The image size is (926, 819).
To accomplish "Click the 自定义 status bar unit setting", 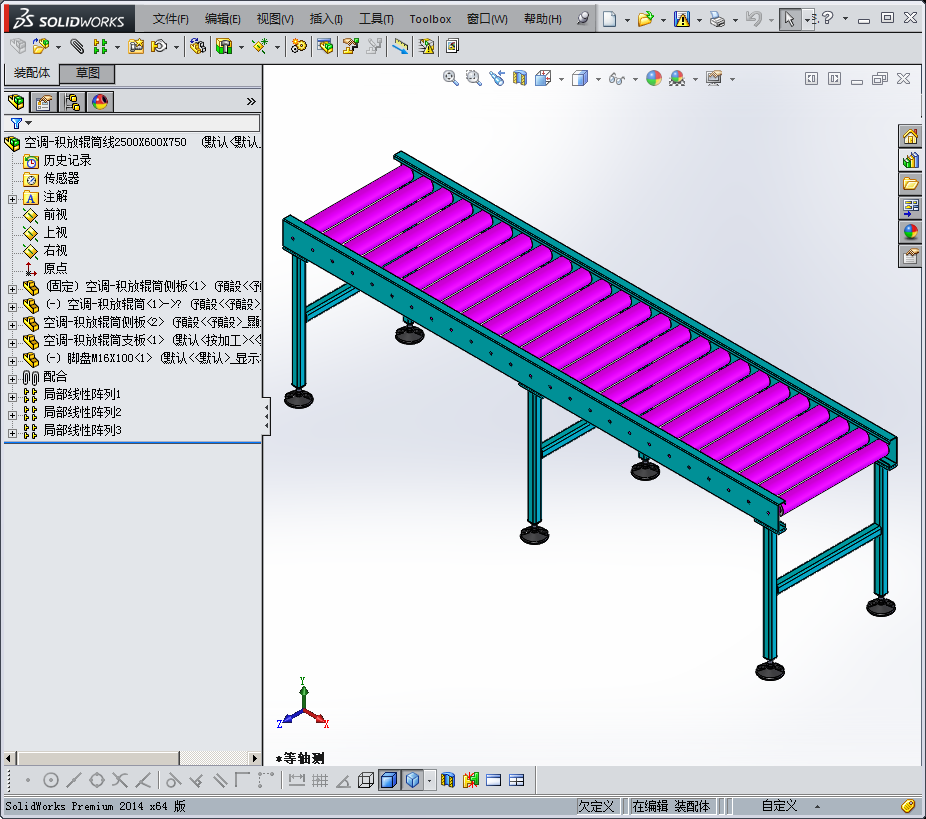I will coord(779,806).
